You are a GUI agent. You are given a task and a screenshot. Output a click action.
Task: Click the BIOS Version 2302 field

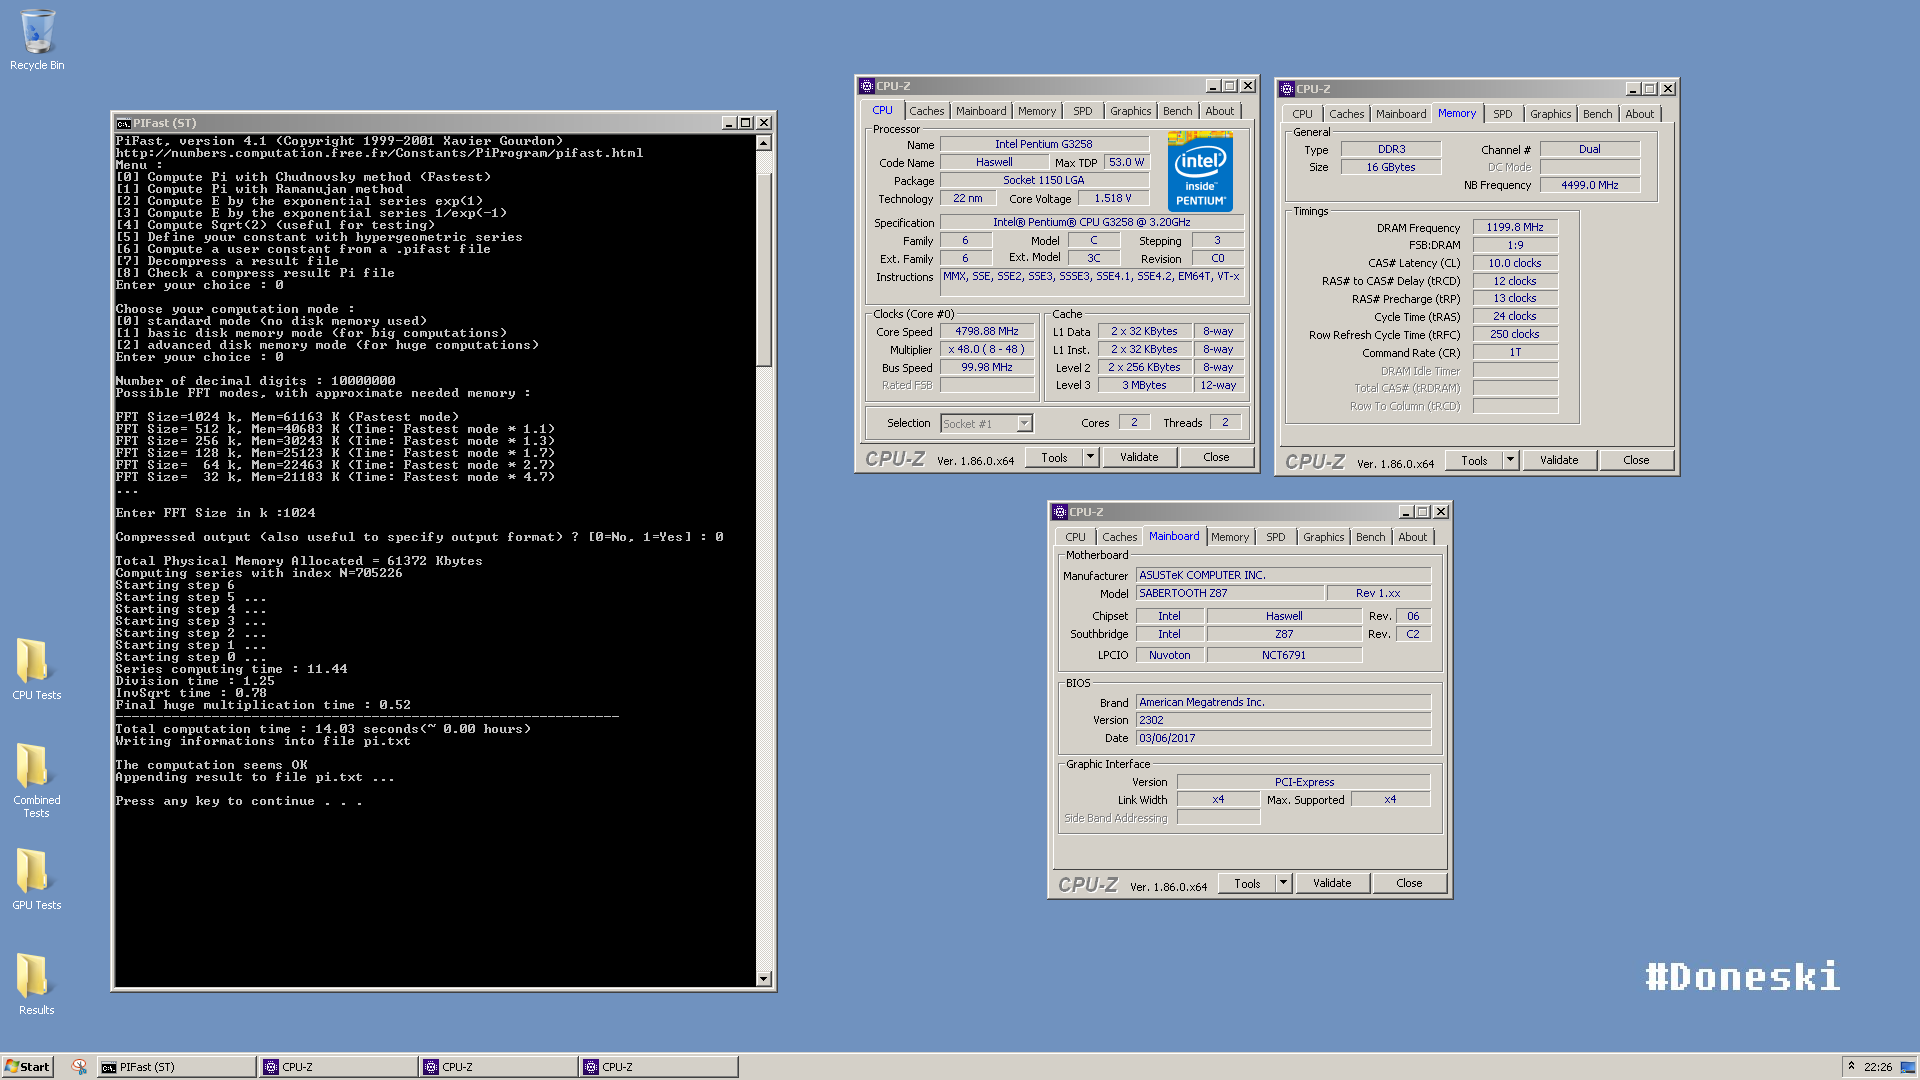point(1283,720)
